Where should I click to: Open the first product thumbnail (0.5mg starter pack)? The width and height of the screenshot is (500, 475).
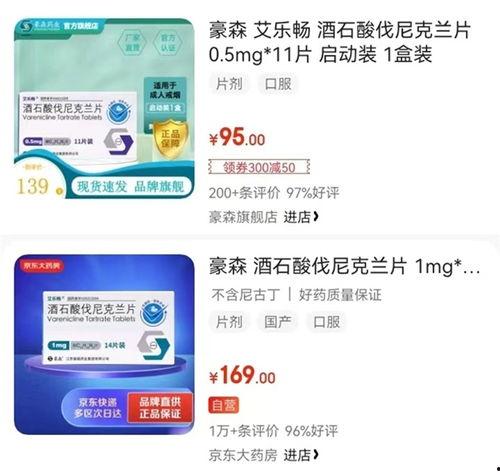coord(104,108)
